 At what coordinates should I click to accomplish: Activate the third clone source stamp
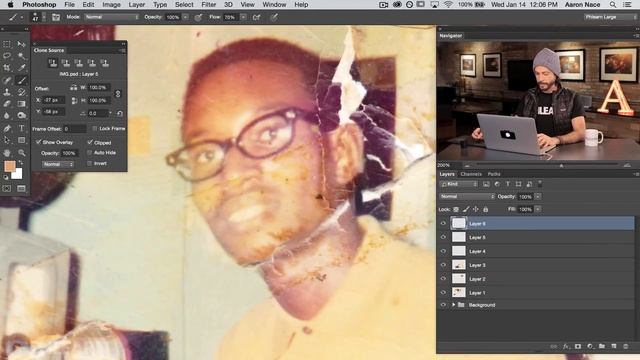(79, 62)
